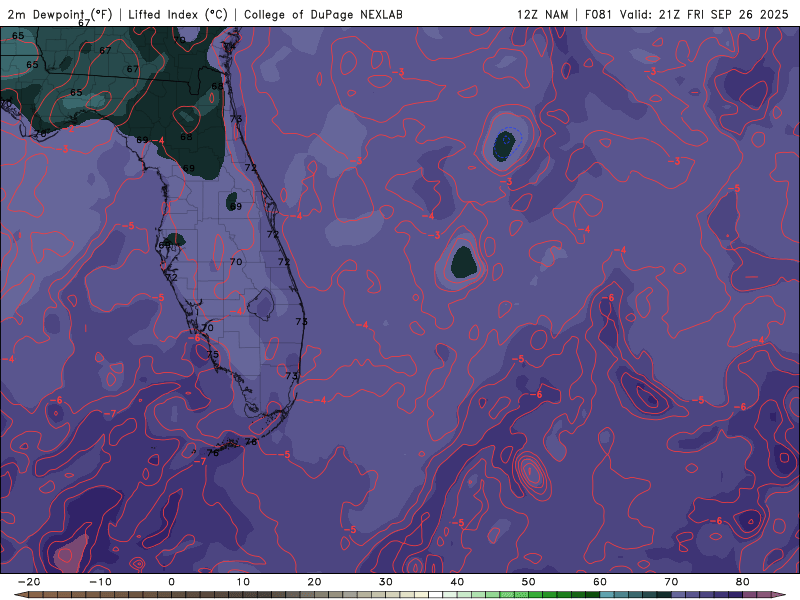800x600 pixels.
Task: Click the "Valid: 21Z FRI SEP 26 2025" text
Action: tap(704, 14)
